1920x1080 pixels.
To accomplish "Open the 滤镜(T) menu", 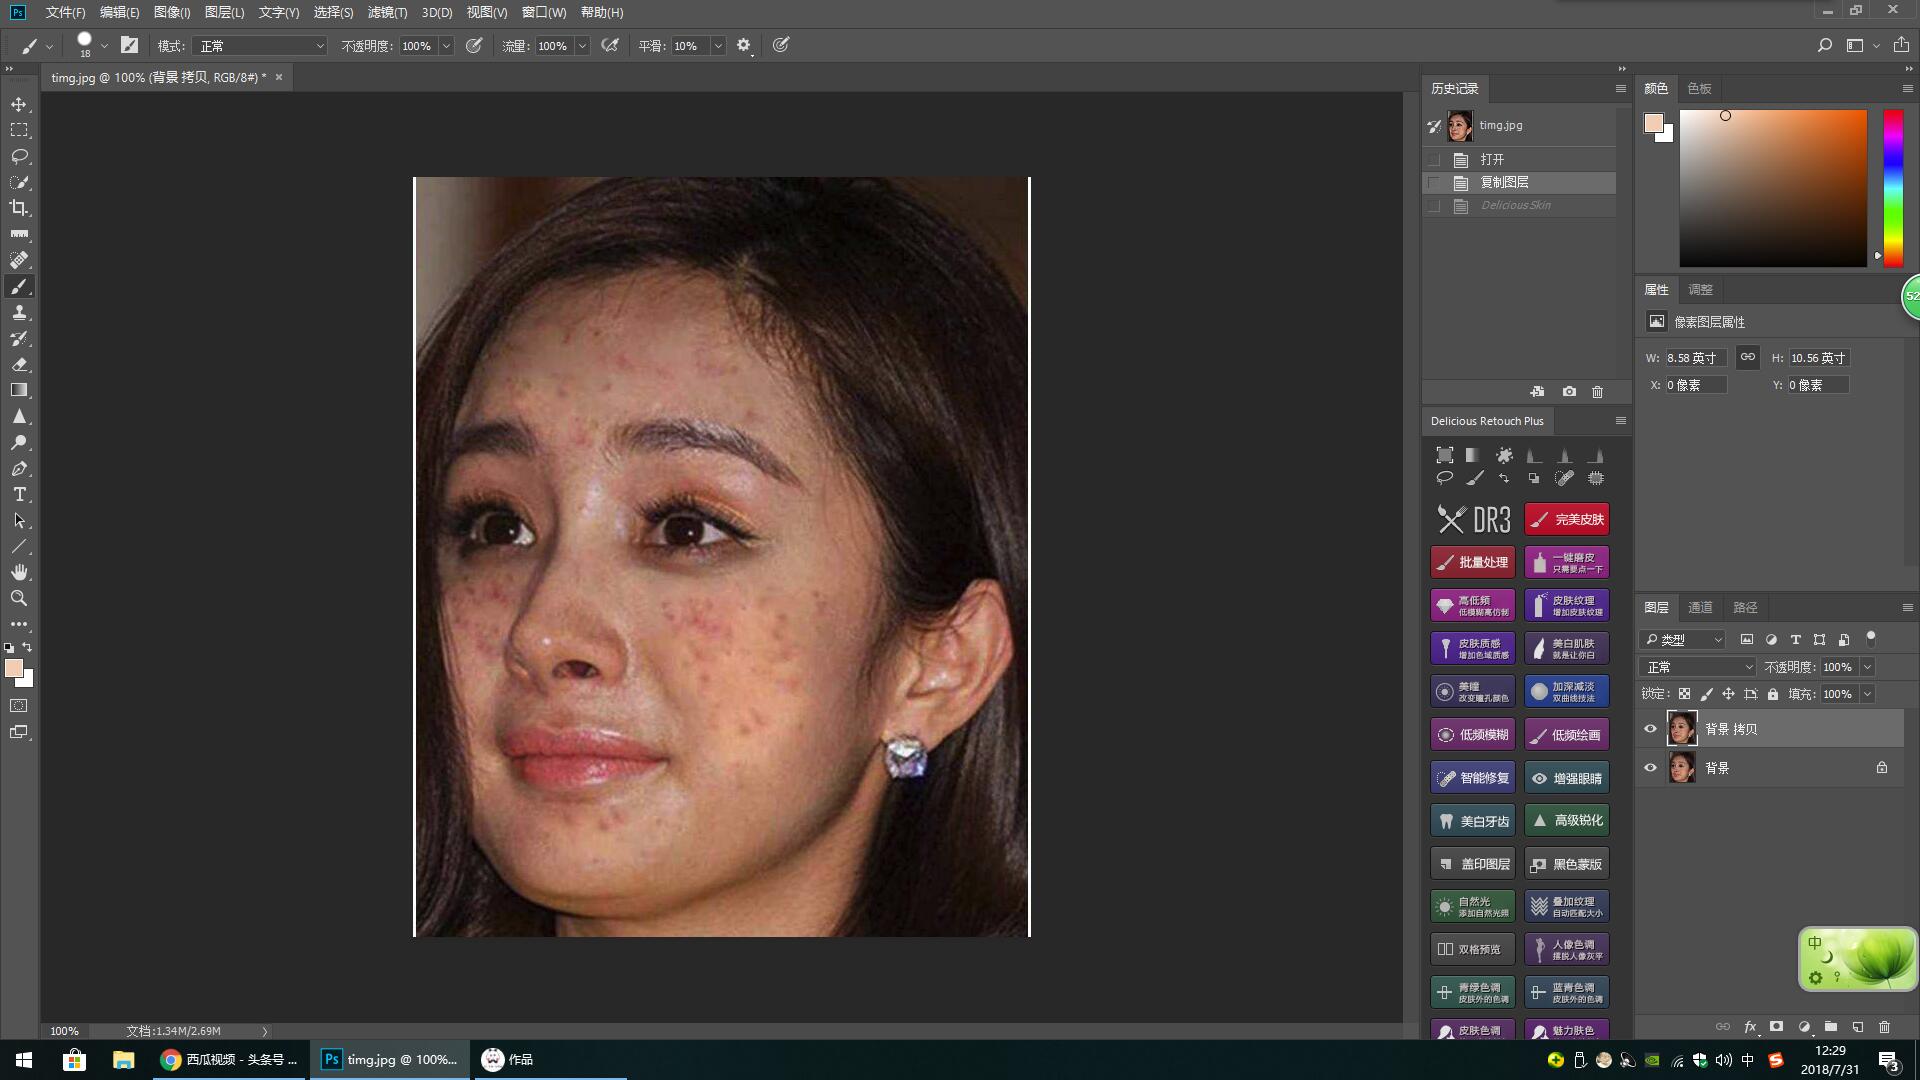I will pos(387,12).
